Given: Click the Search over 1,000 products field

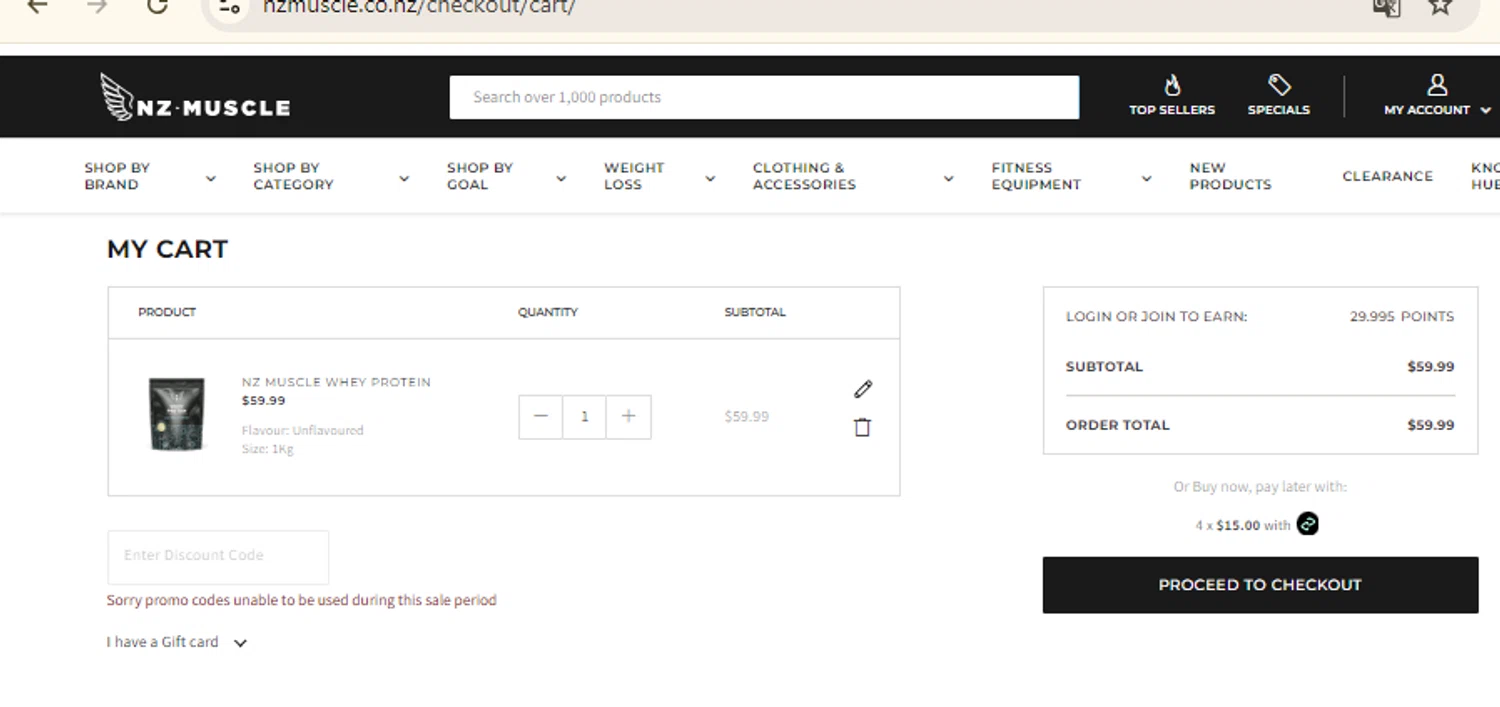Looking at the screenshot, I should (x=764, y=97).
